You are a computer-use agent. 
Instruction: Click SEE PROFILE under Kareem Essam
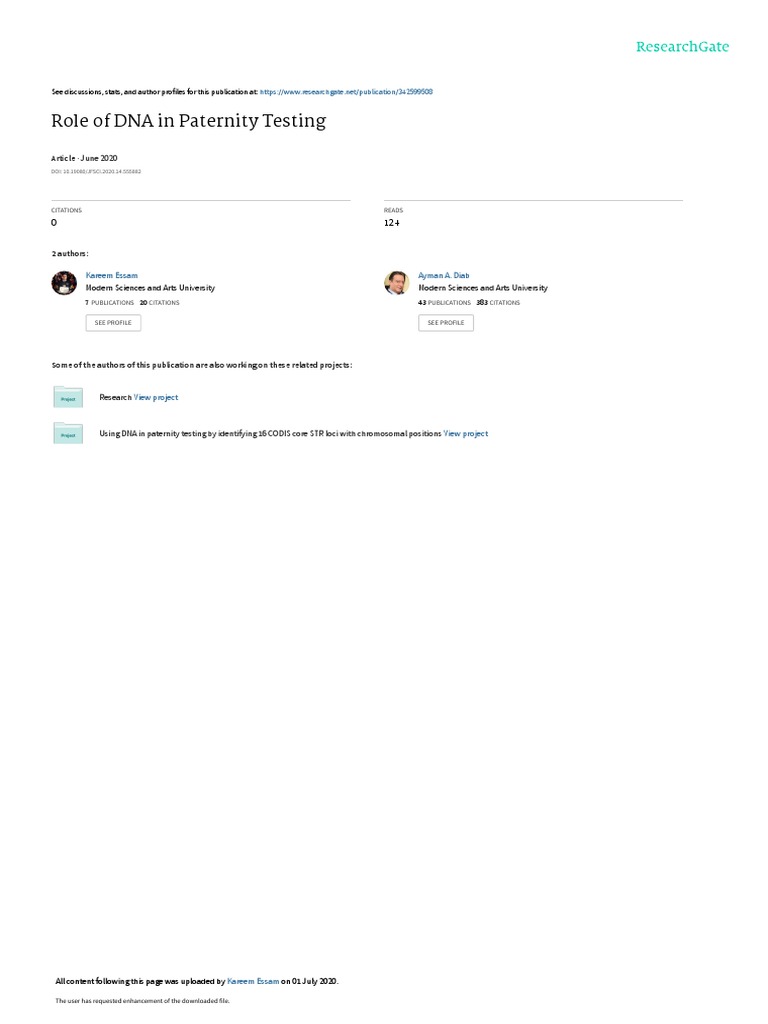[x=113, y=323]
